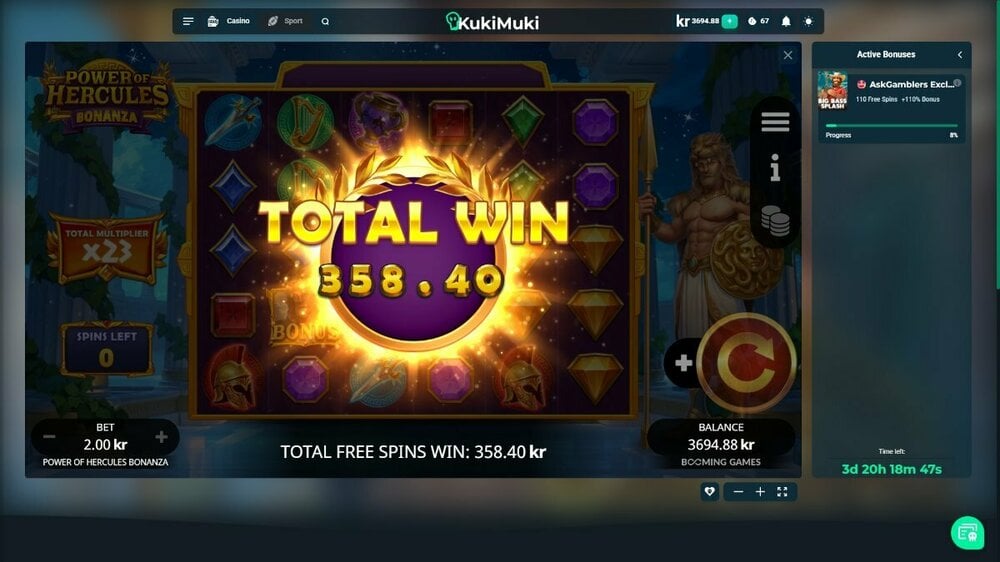Toggle the light/dark theme sun icon
Screen dimensions: 1000x562
[809, 21]
